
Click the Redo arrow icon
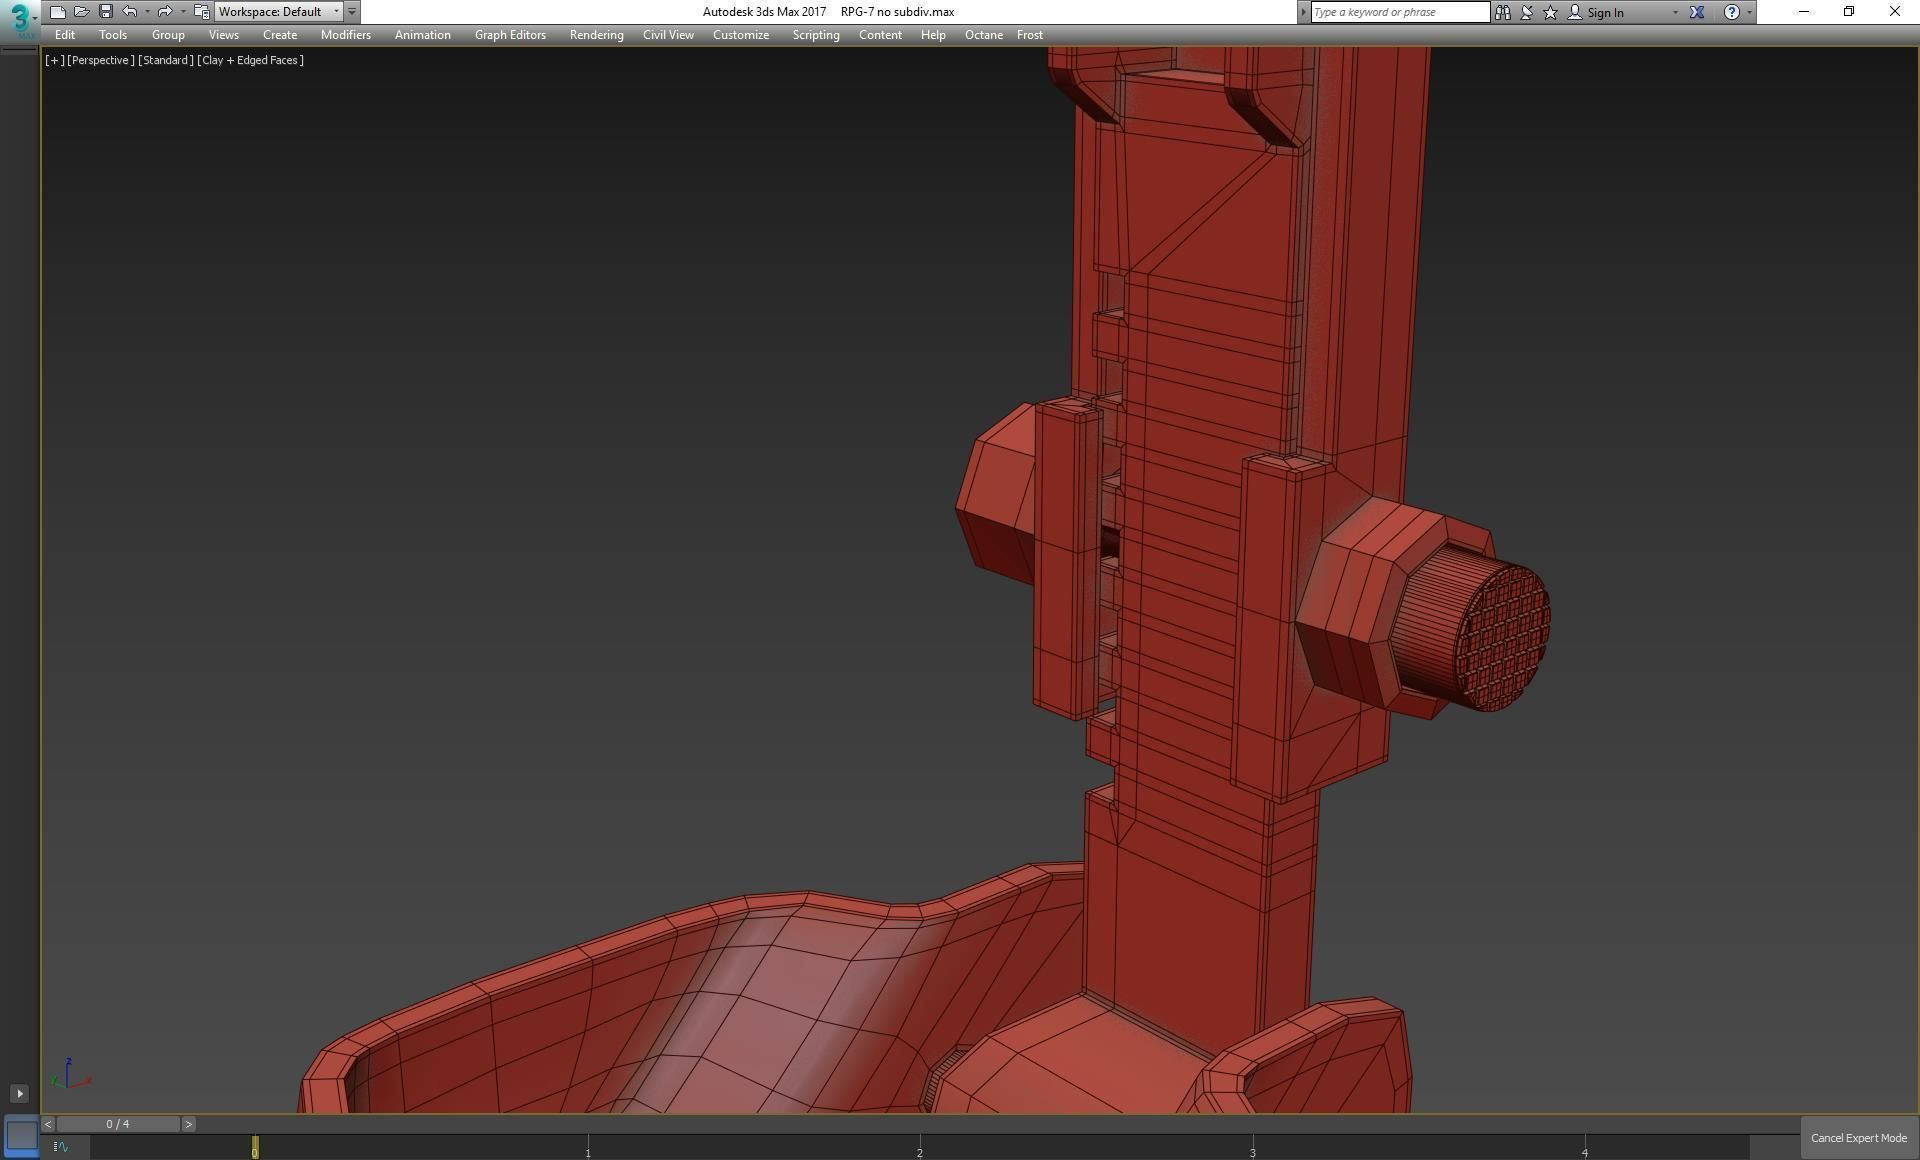coord(165,12)
